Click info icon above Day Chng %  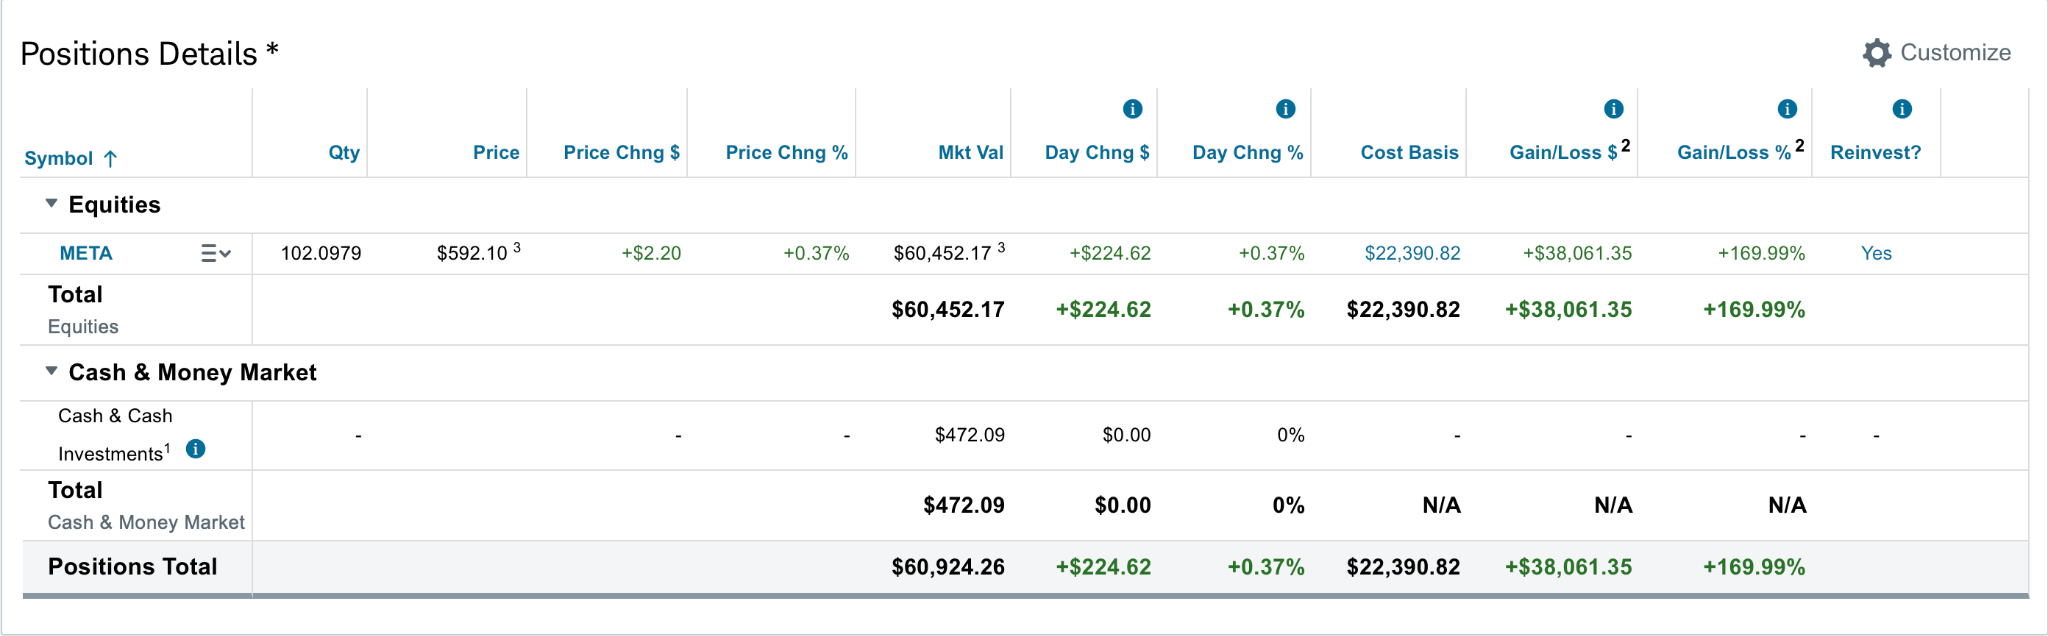[1286, 109]
